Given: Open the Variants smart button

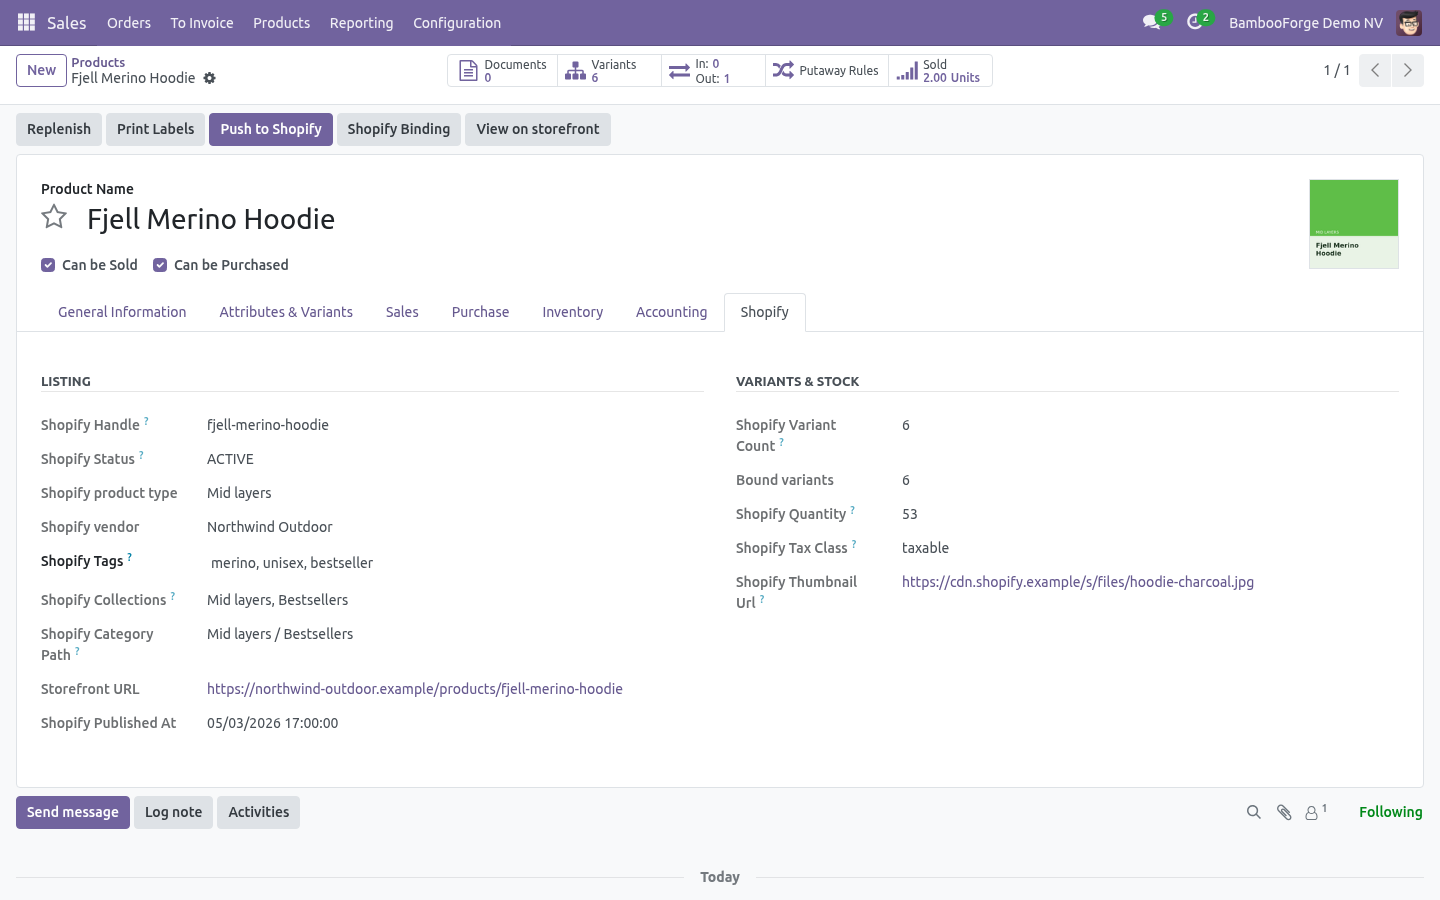Looking at the screenshot, I should pyautogui.click(x=610, y=71).
